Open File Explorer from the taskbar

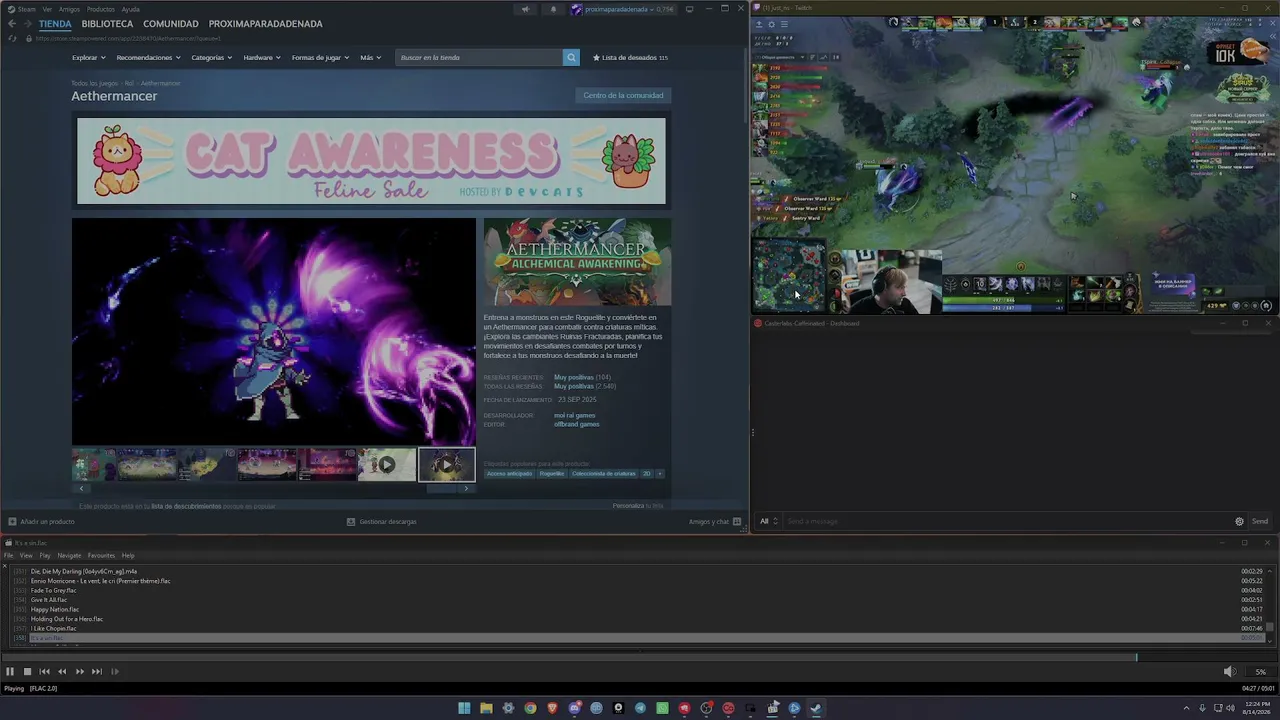pyautogui.click(x=486, y=708)
